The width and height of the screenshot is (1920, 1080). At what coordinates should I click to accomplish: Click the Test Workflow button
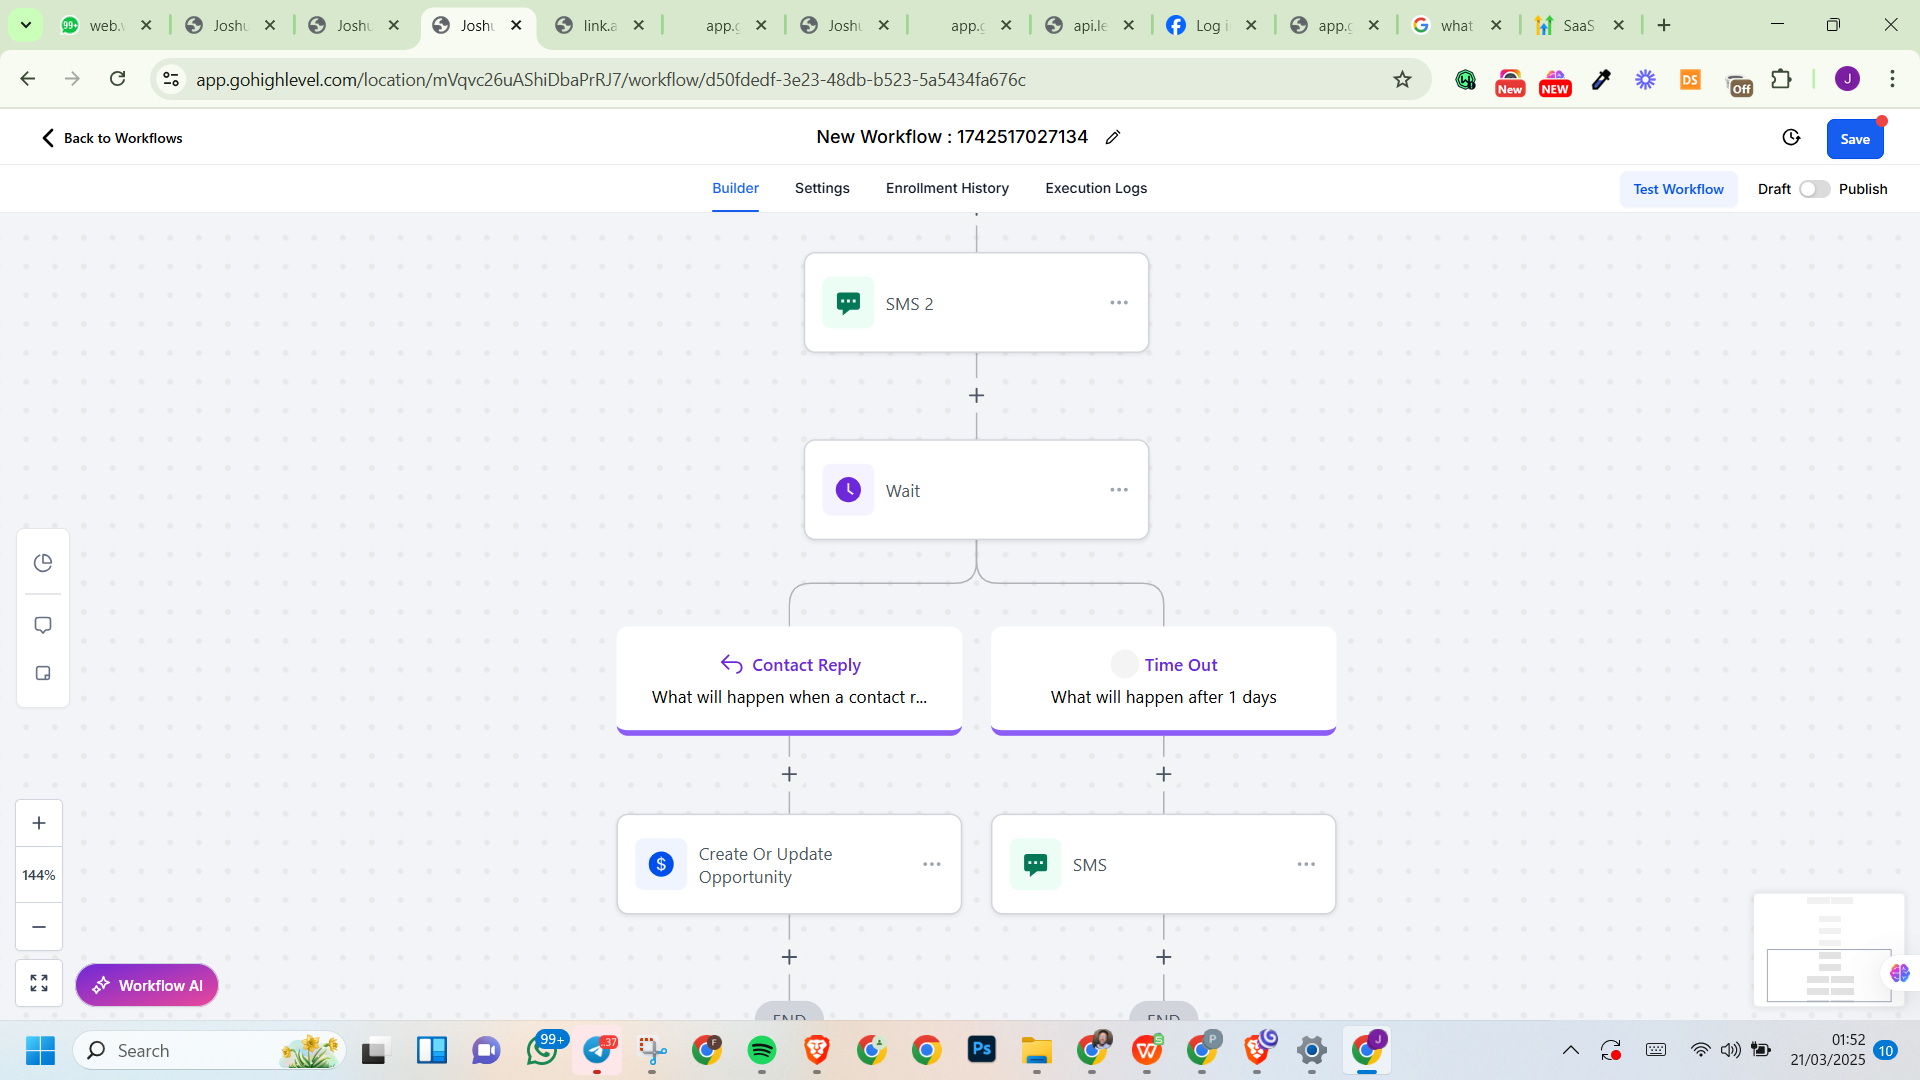coord(1678,189)
